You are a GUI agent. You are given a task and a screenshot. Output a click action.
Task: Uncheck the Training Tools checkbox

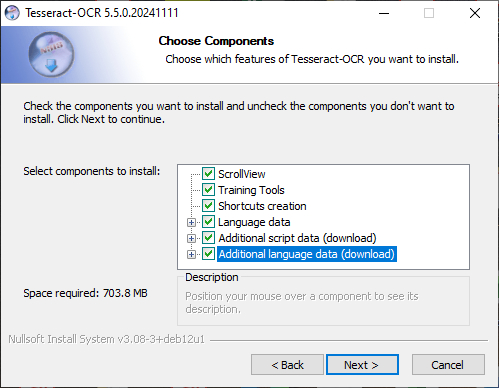pos(208,190)
